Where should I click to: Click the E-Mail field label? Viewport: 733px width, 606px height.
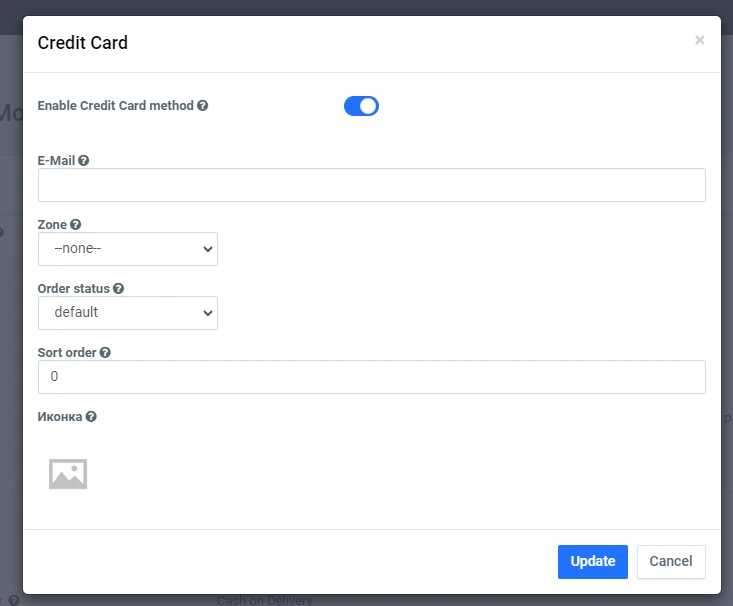pyautogui.click(x=56, y=160)
